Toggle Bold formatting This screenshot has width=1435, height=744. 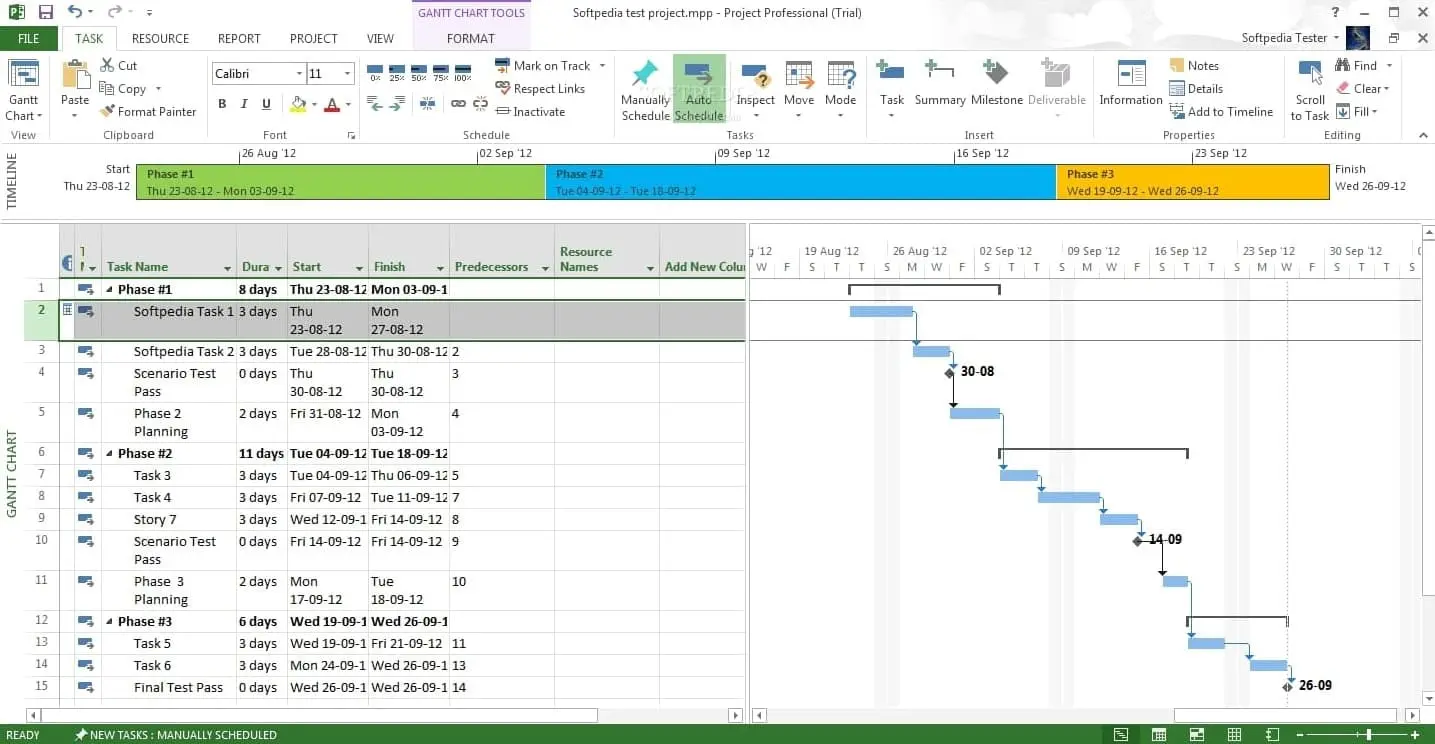point(222,104)
